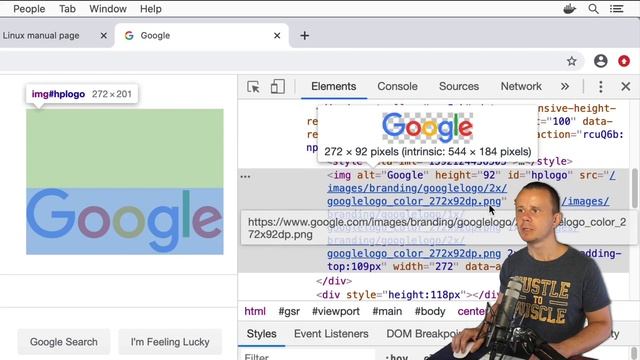Click the three dots beside img element
The image size is (640, 360).
[245, 176]
